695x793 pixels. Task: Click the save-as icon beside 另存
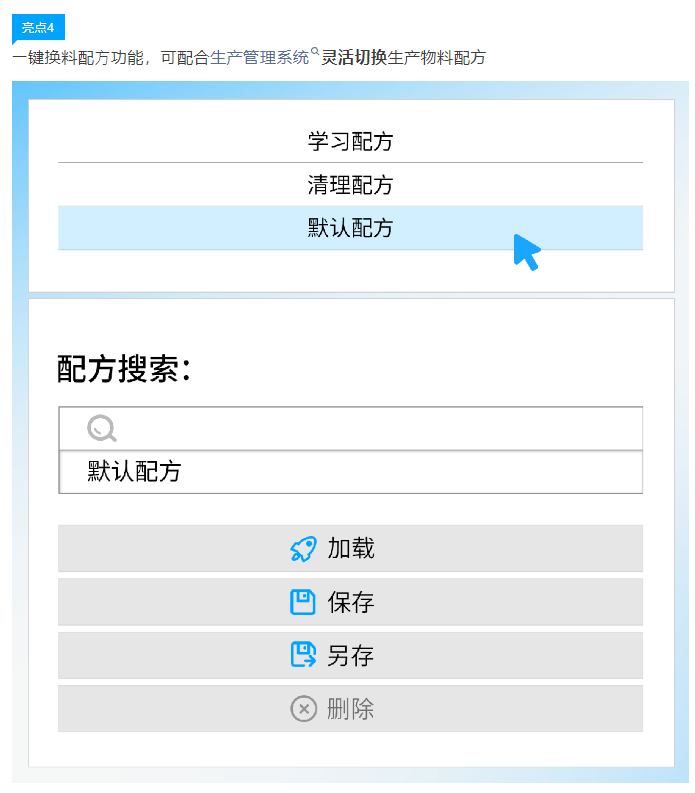tap(303, 655)
